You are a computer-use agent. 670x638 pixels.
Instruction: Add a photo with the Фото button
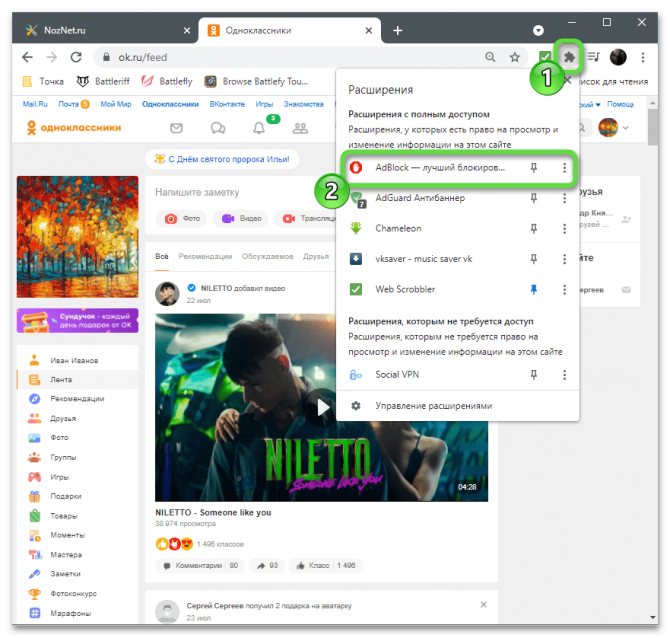click(182, 218)
